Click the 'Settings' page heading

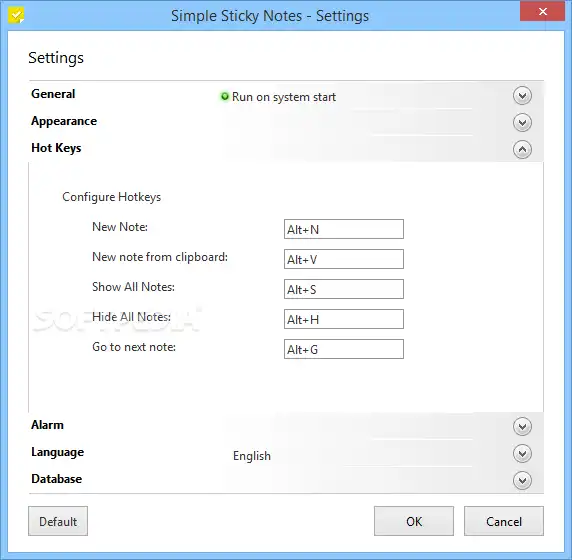56,58
